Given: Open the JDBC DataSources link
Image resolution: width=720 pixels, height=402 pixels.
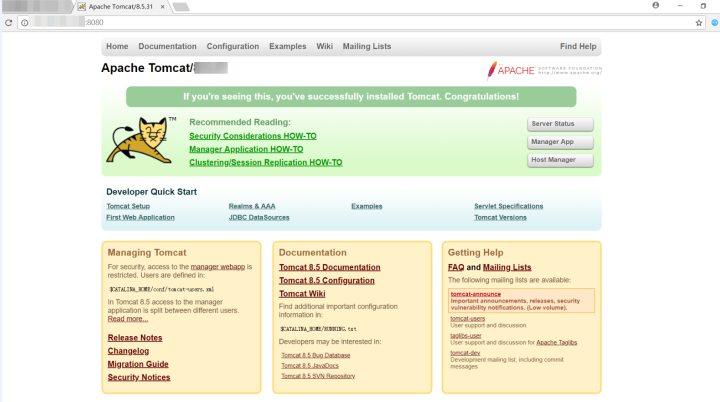Looking at the screenshot, I should 259,217.
